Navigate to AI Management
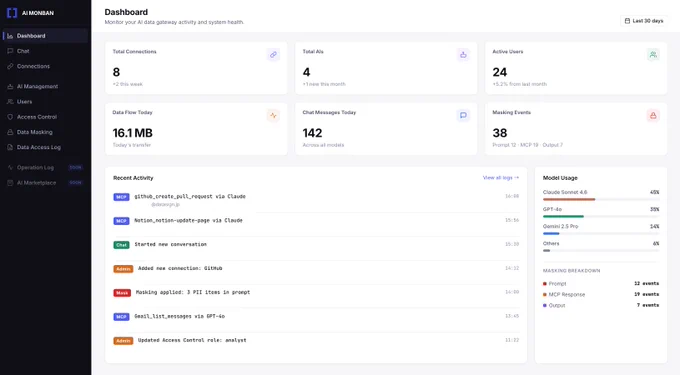The width and height of the screenshot is (680, 375). 45,86
